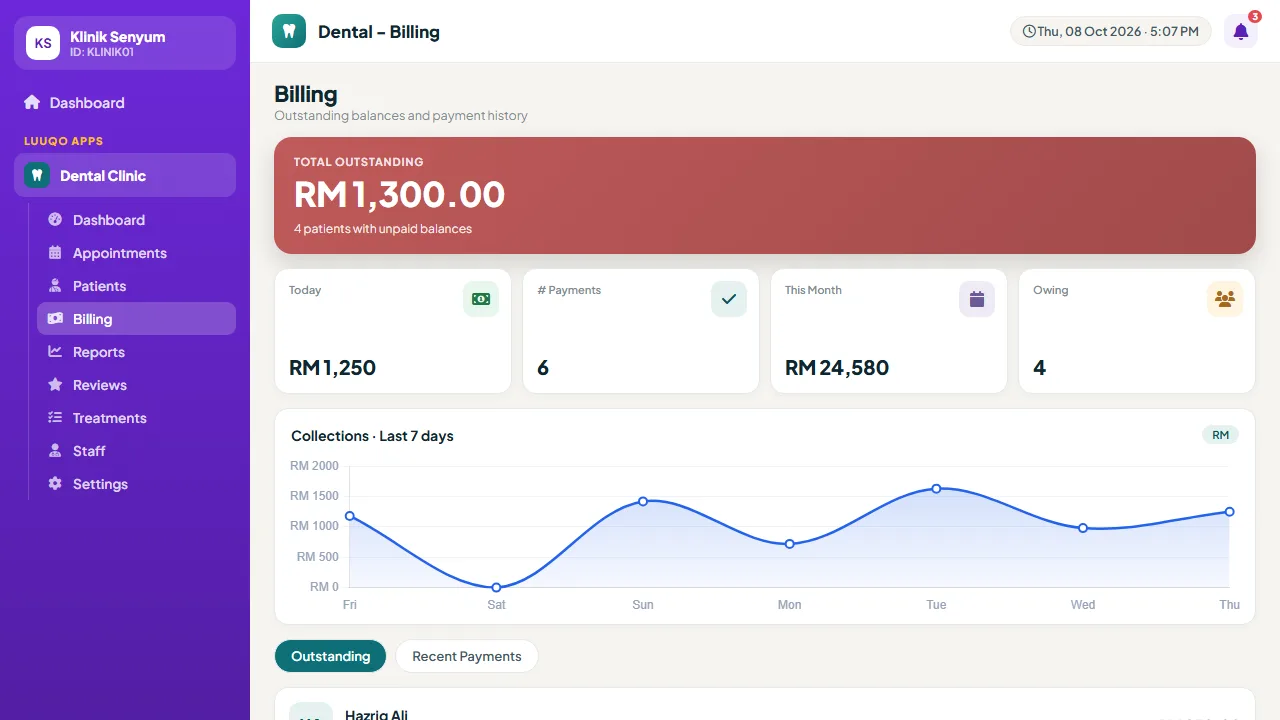Click the home icon beside Dashboard
1280x720 pixels.
tap(32, 103)
